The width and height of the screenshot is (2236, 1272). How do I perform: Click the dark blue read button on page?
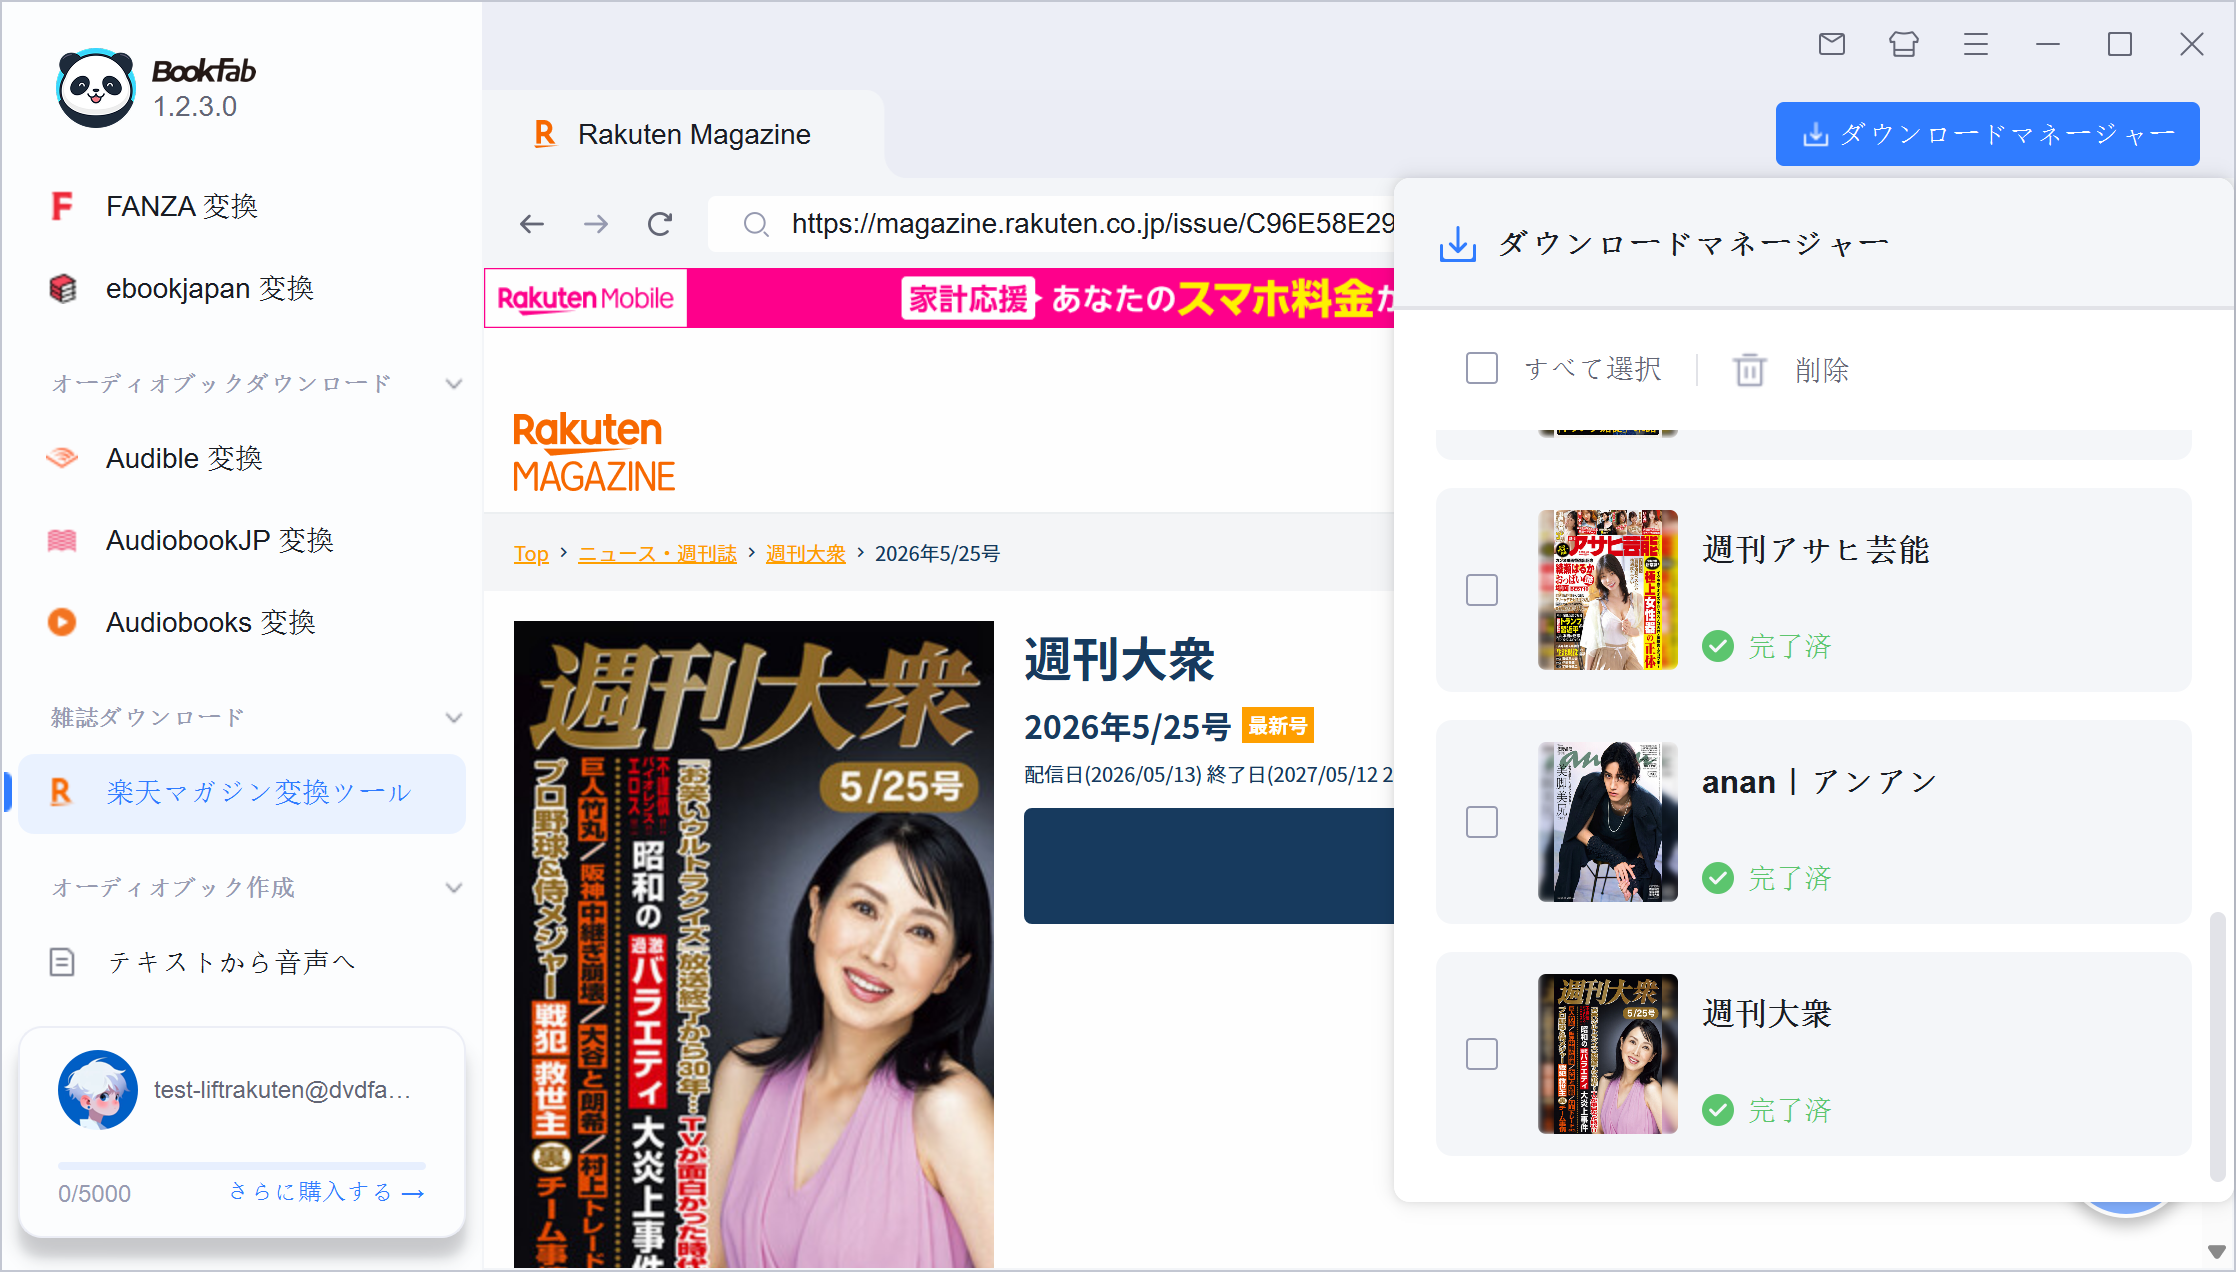1208,866
